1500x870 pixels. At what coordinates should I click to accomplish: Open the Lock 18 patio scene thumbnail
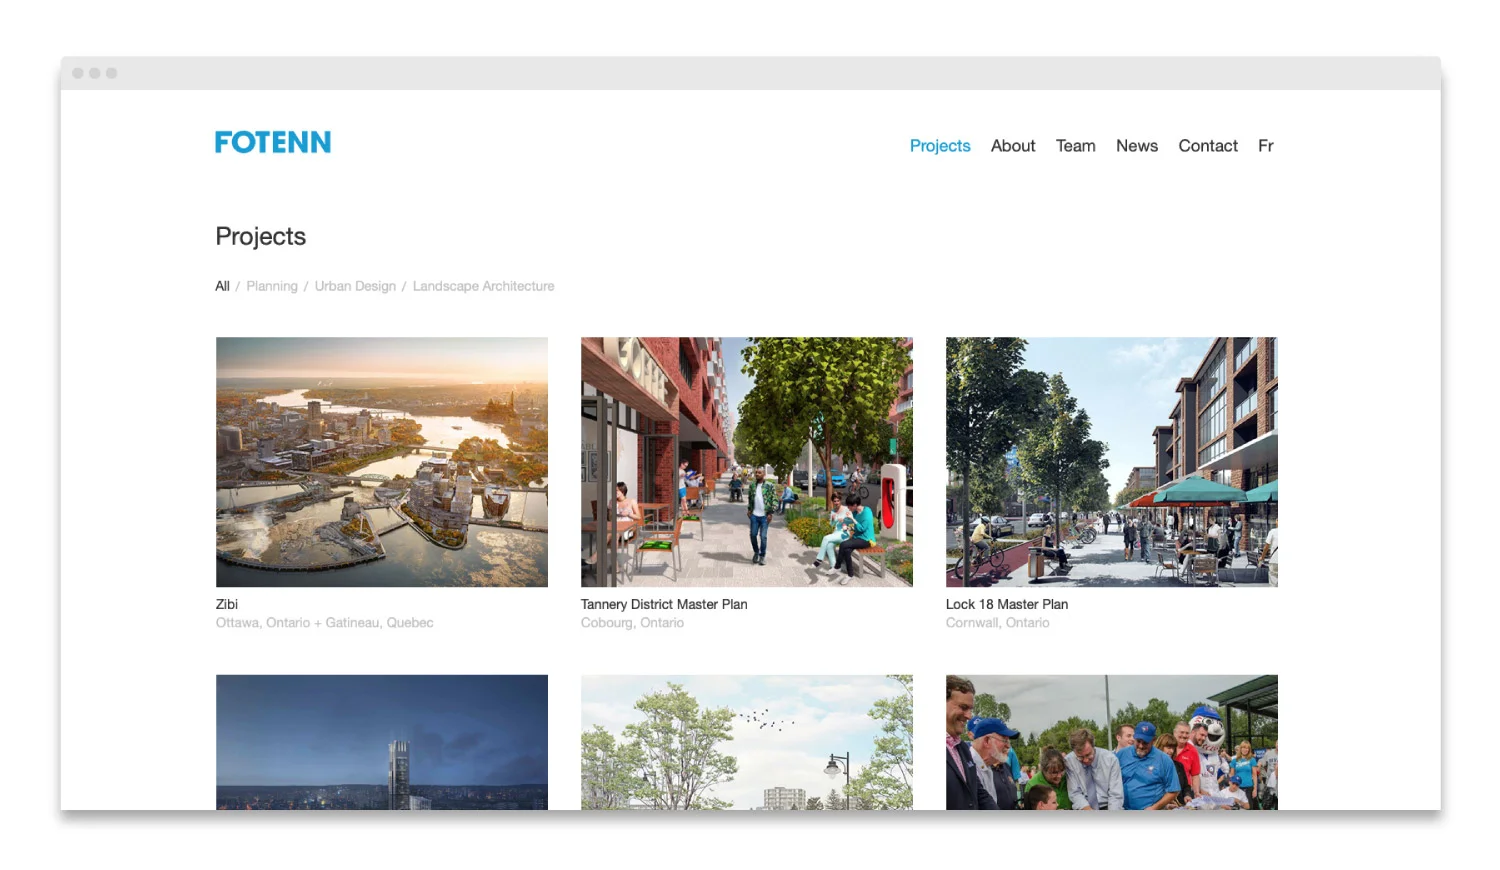[1112, 462]
